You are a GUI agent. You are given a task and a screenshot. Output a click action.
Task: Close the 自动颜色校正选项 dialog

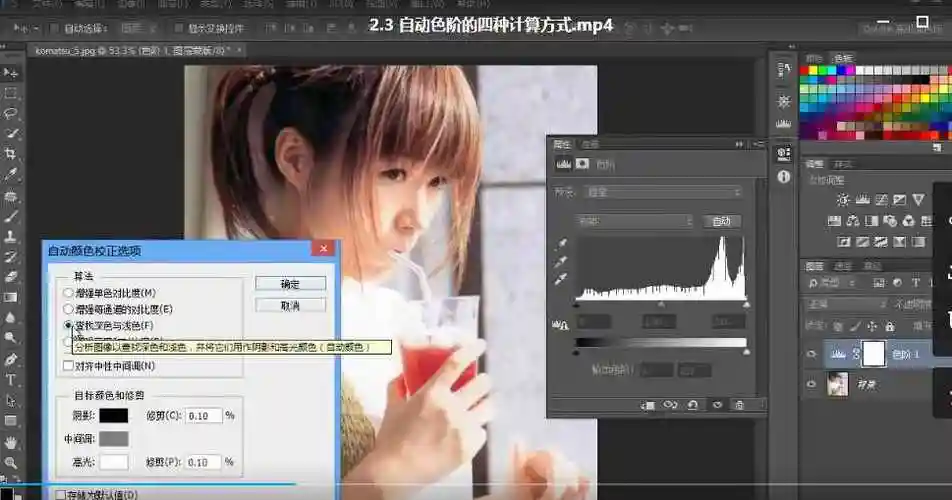[323, 249]
